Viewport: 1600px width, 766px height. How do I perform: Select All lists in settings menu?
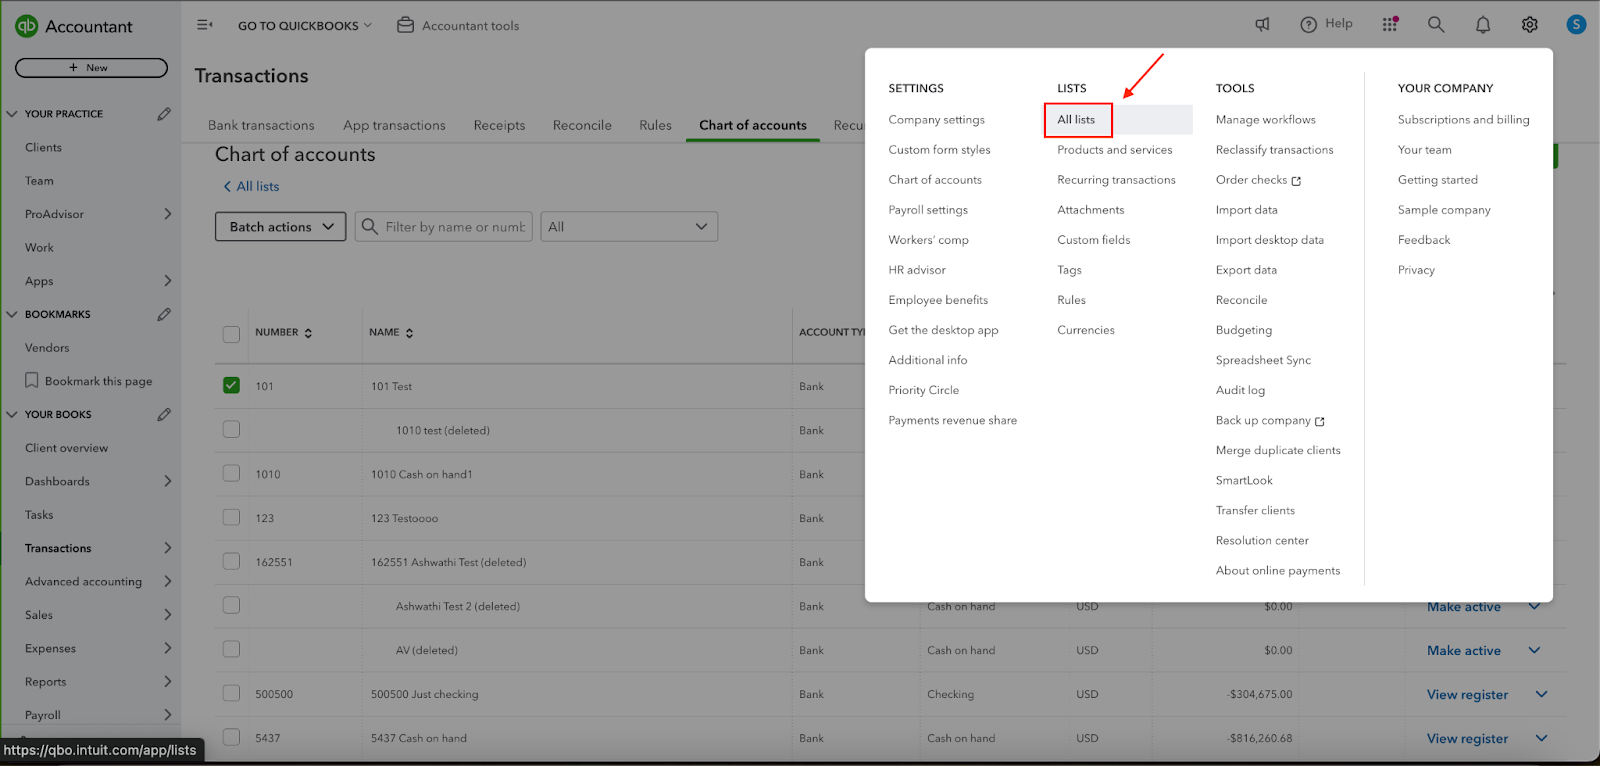coord(1076,120)
